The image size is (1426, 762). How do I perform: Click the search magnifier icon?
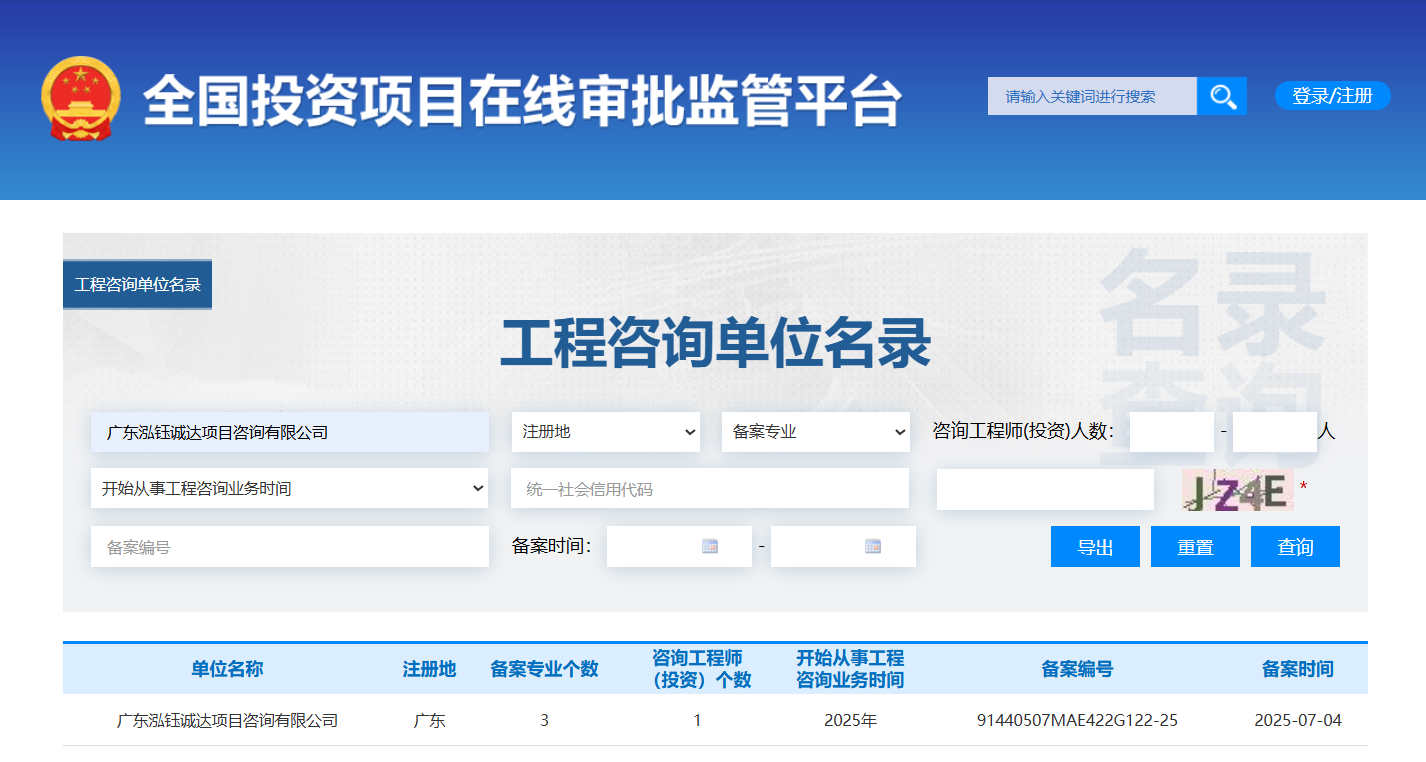point(1222,96)
